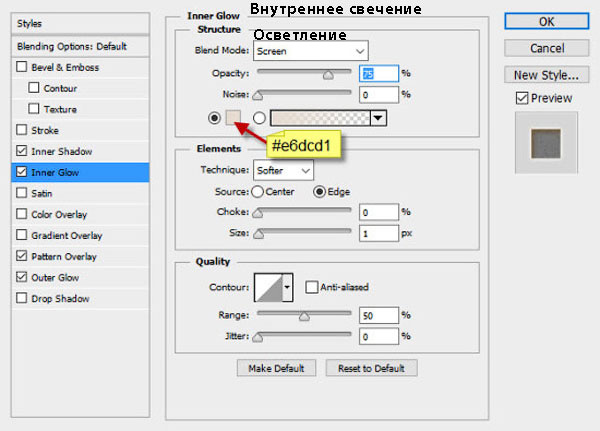Open the Technique Softer dropdown
This screenshot has height=431, width=600.
pos(283,170)
